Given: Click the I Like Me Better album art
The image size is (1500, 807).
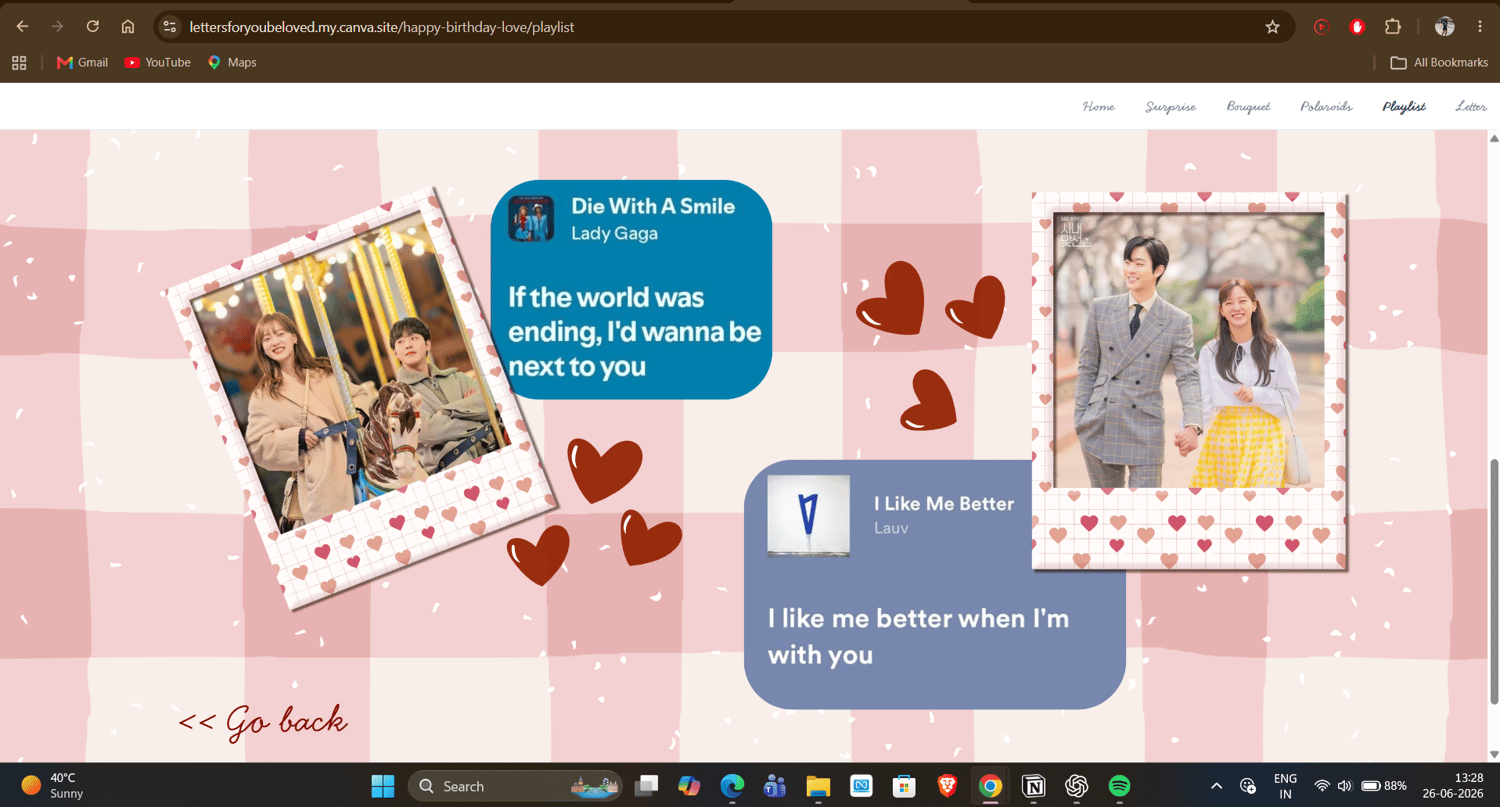Looking at the screenshot, I should [x=808, y=516].
